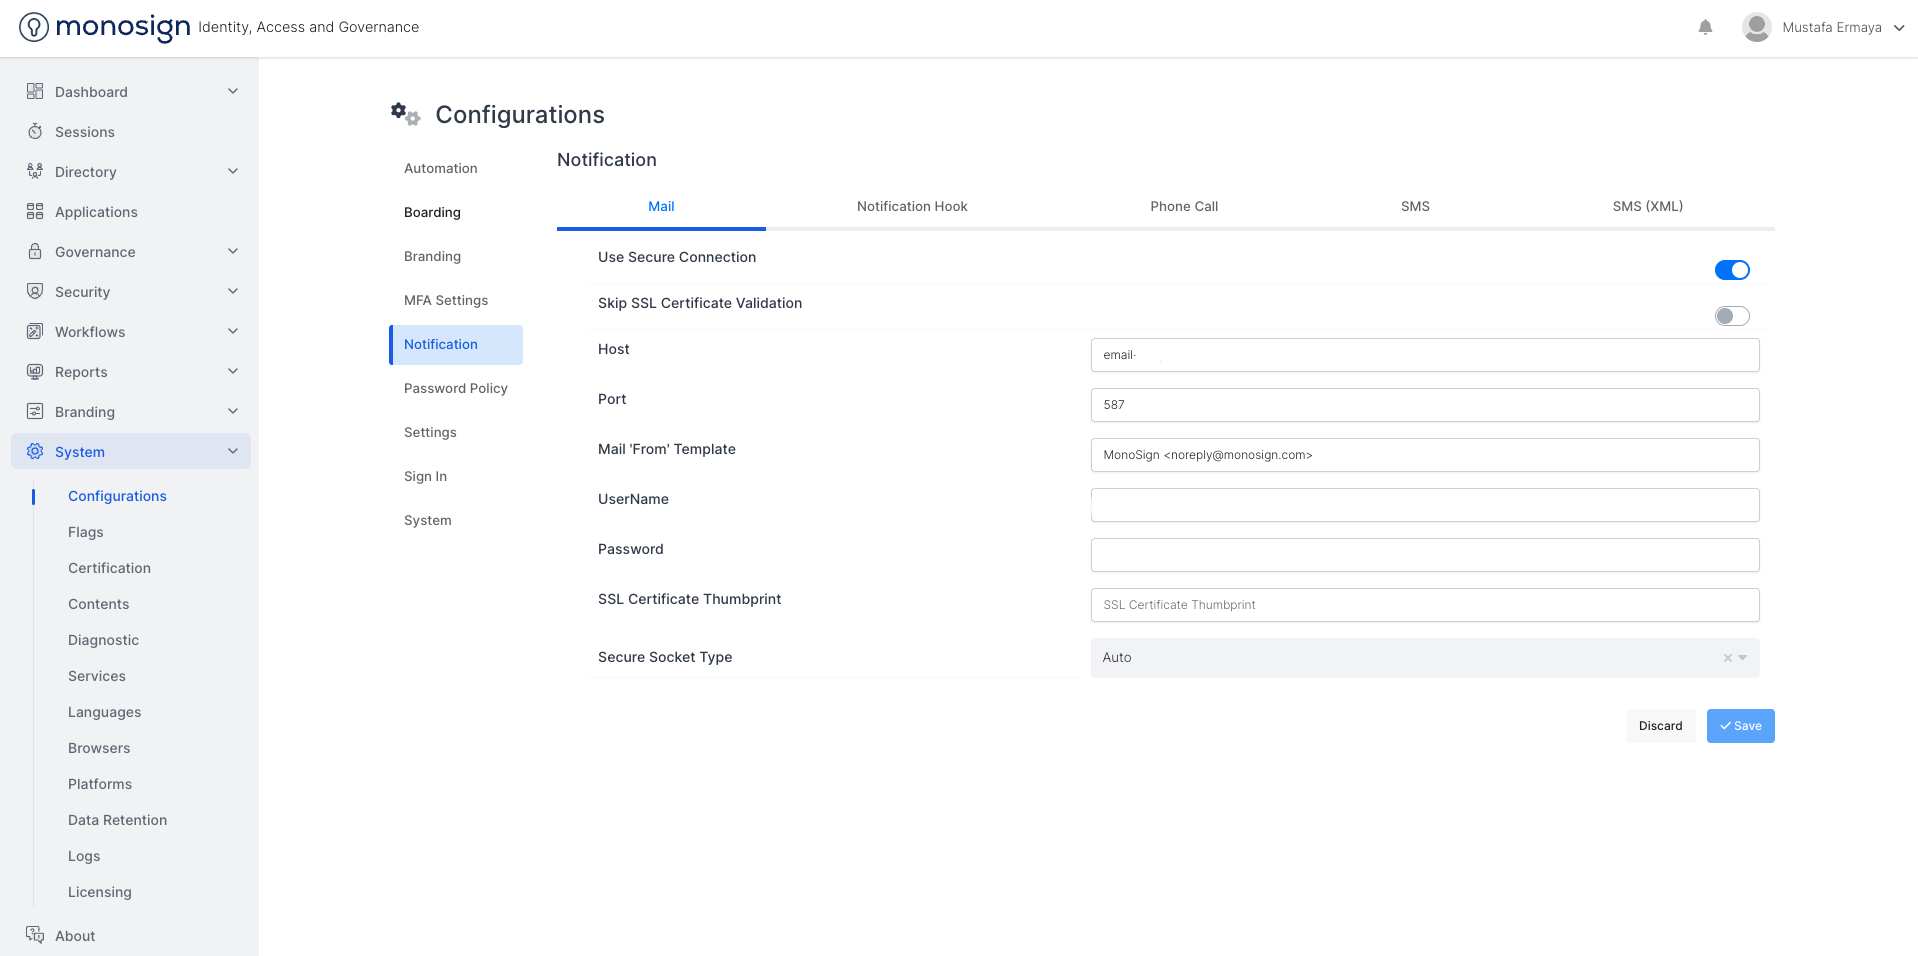Screen dimensions: 1918x956
Task: Click the notification bell icon
Action: [1705, 28]
